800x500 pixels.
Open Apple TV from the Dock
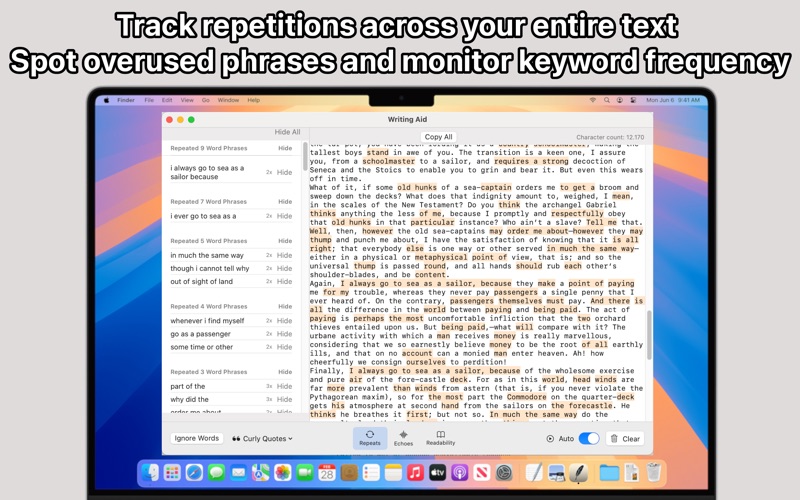point(437,472)
